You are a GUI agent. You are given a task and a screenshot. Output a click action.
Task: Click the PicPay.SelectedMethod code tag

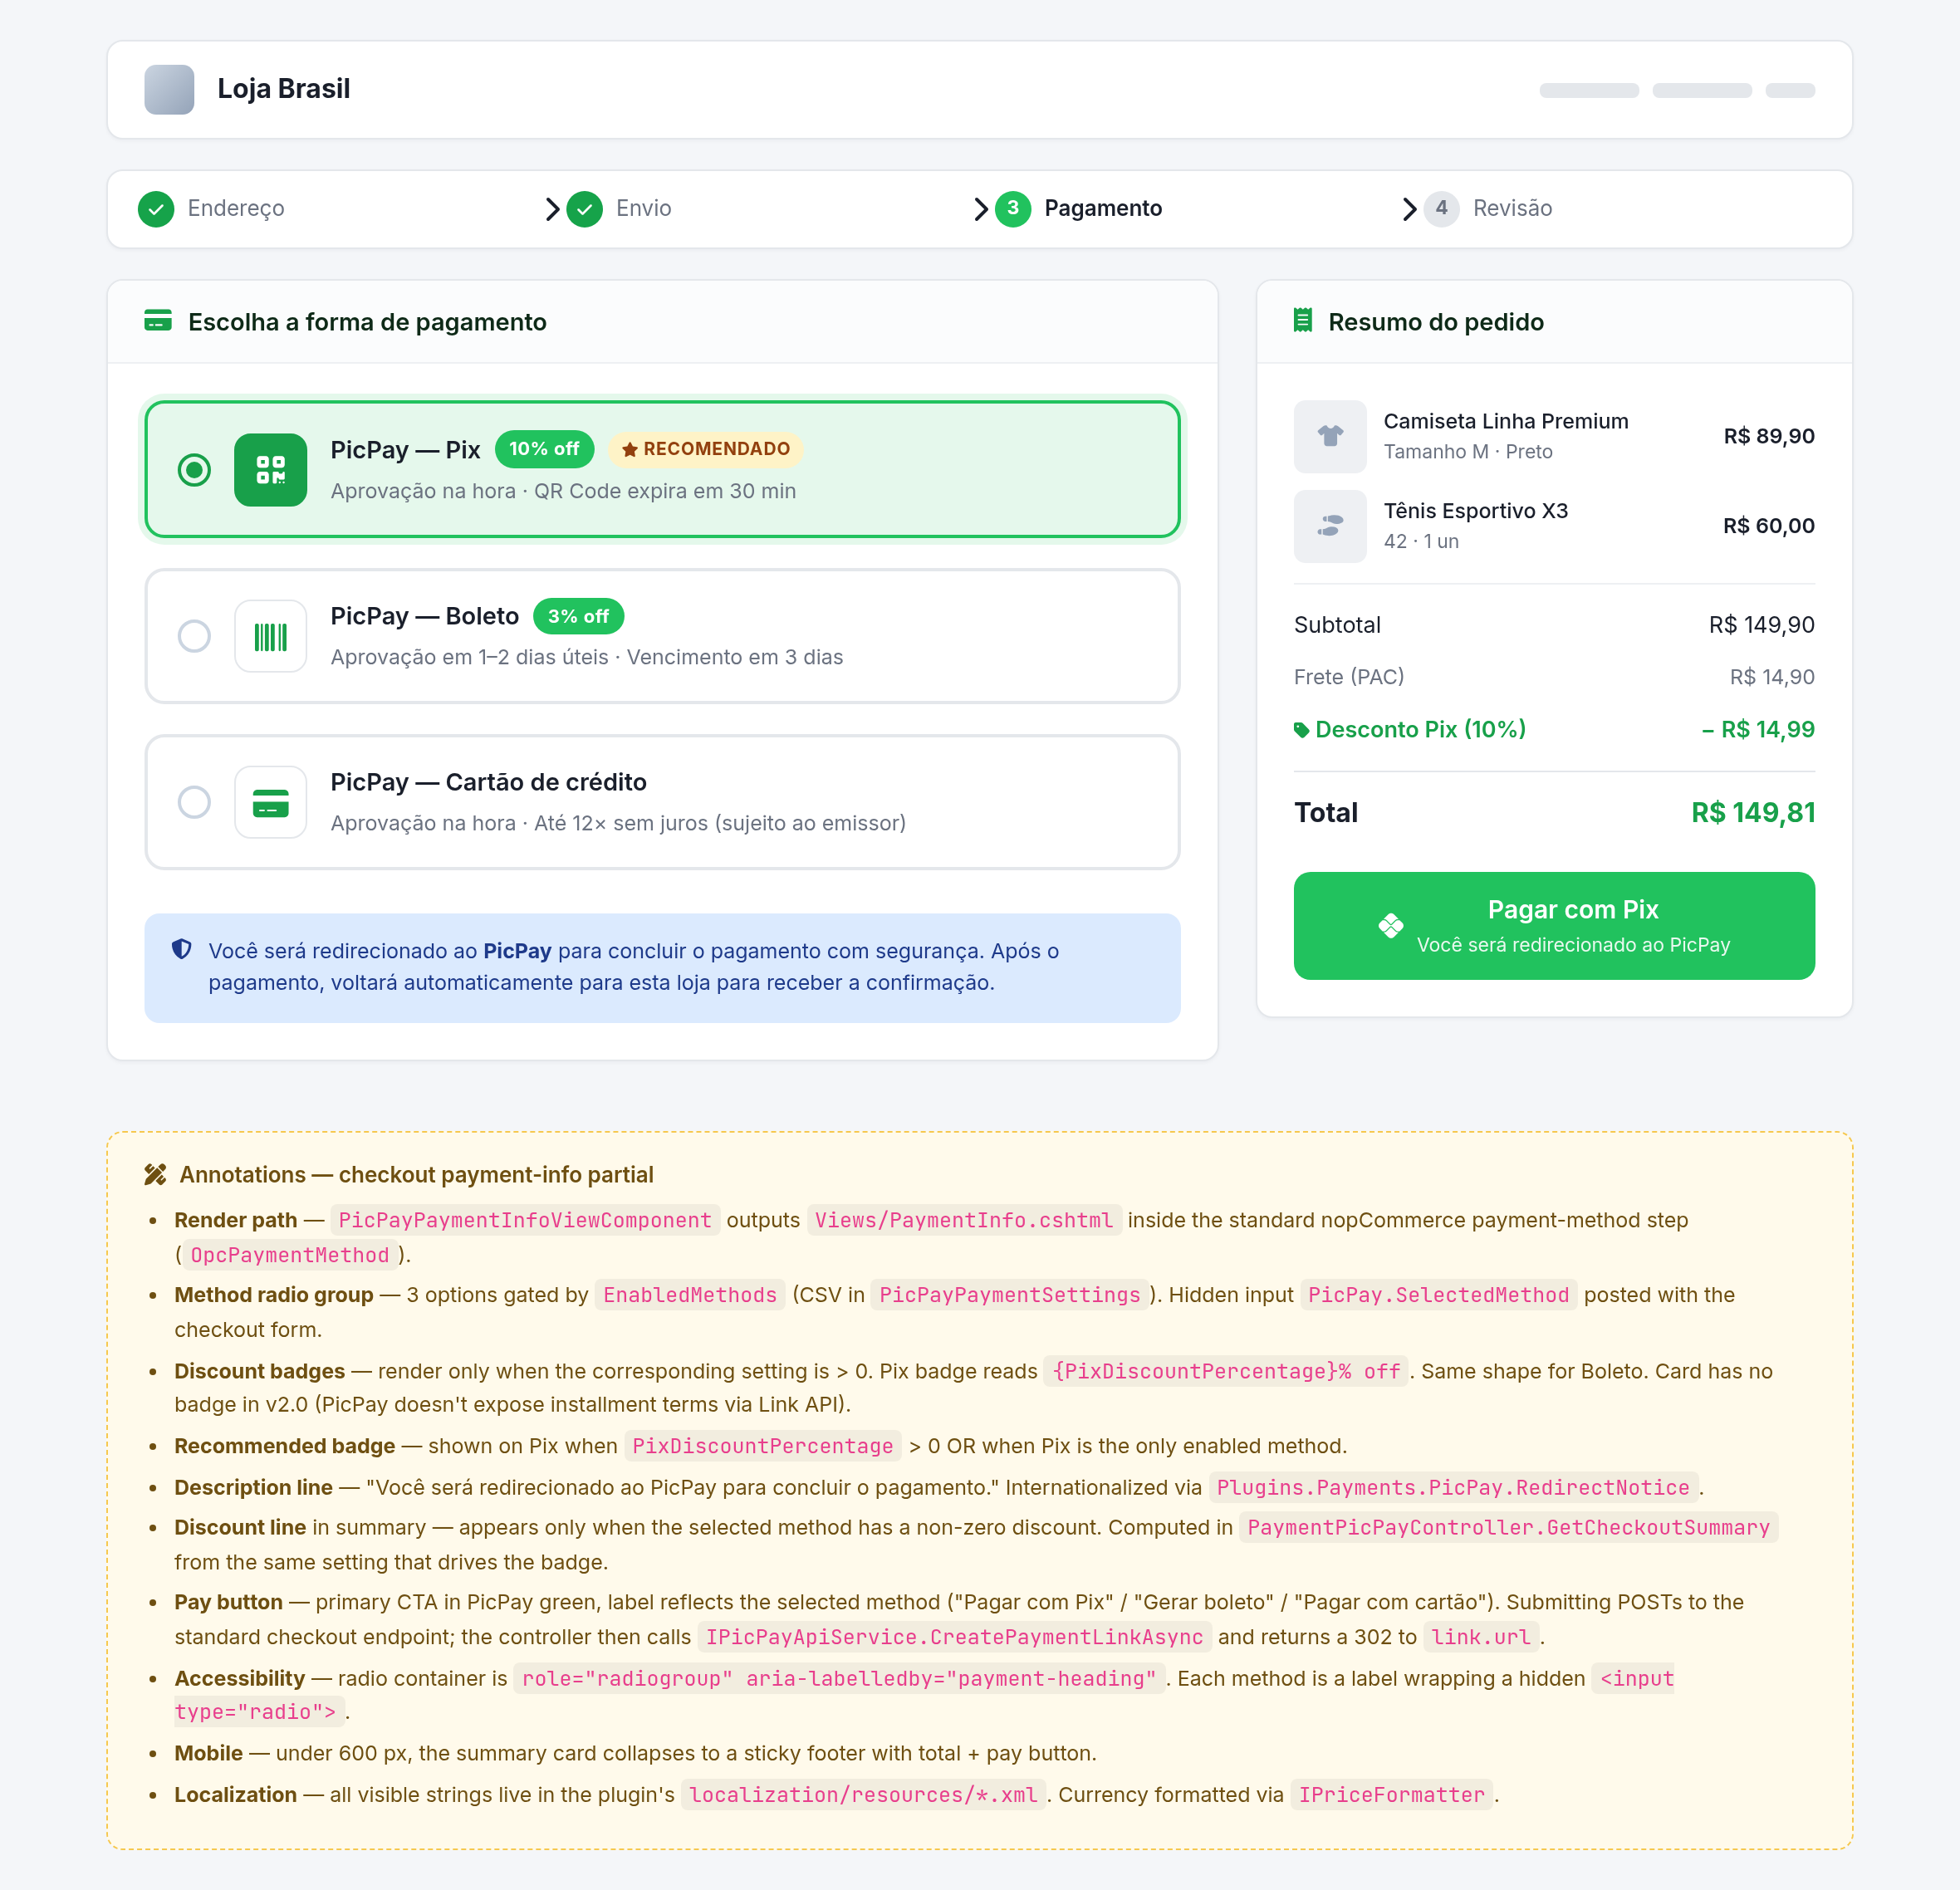tap(1438, 1295)
